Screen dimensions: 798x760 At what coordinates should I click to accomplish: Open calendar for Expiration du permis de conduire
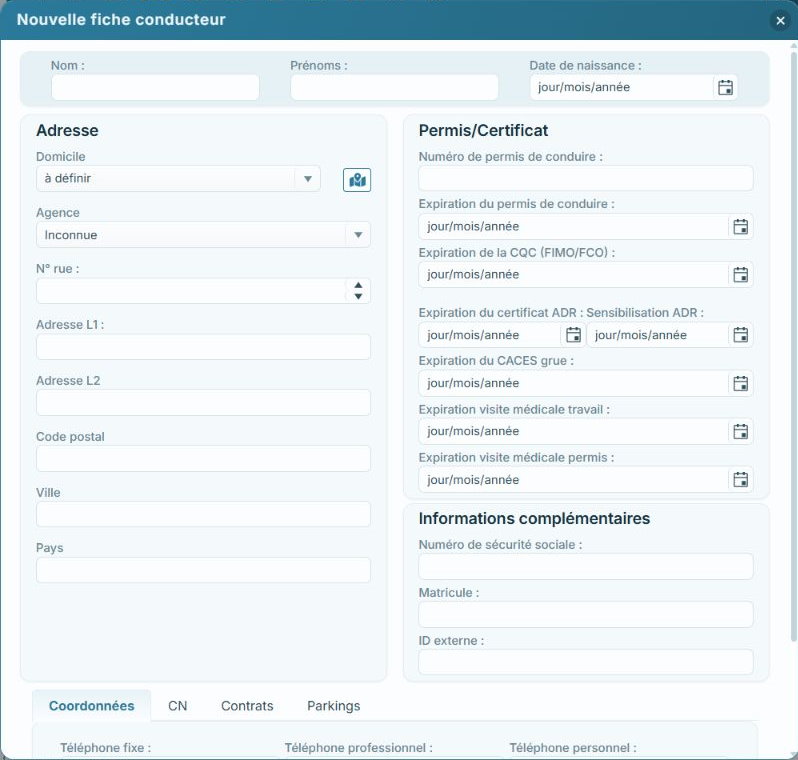pyautogui.click(x=740, y=227)
